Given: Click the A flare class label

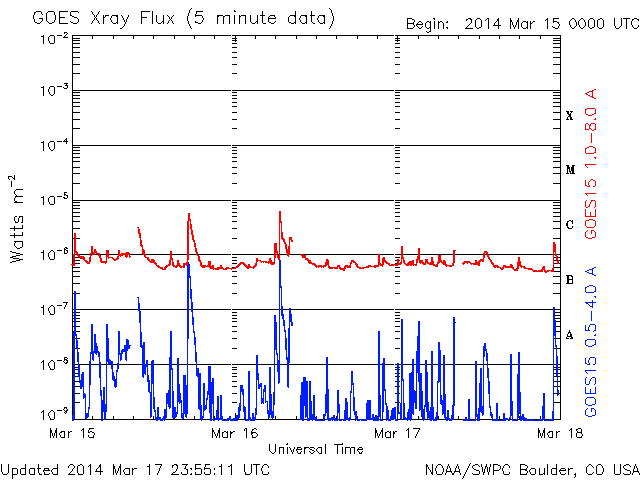Looking at the screenshot, I should [570, 335].
